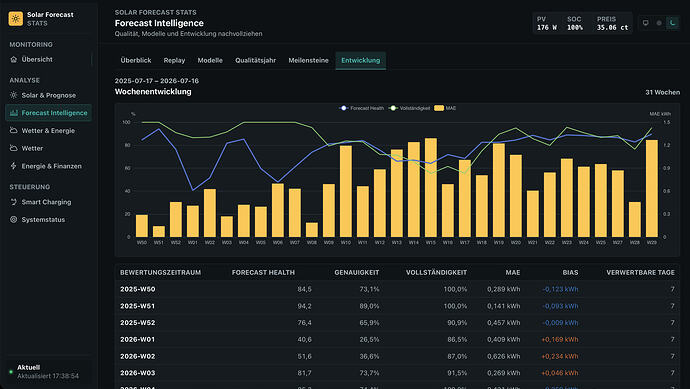Viewport: 690px width, 389px height.
Task: Activate dark theme with moon icon
Action: pos(672,23)
